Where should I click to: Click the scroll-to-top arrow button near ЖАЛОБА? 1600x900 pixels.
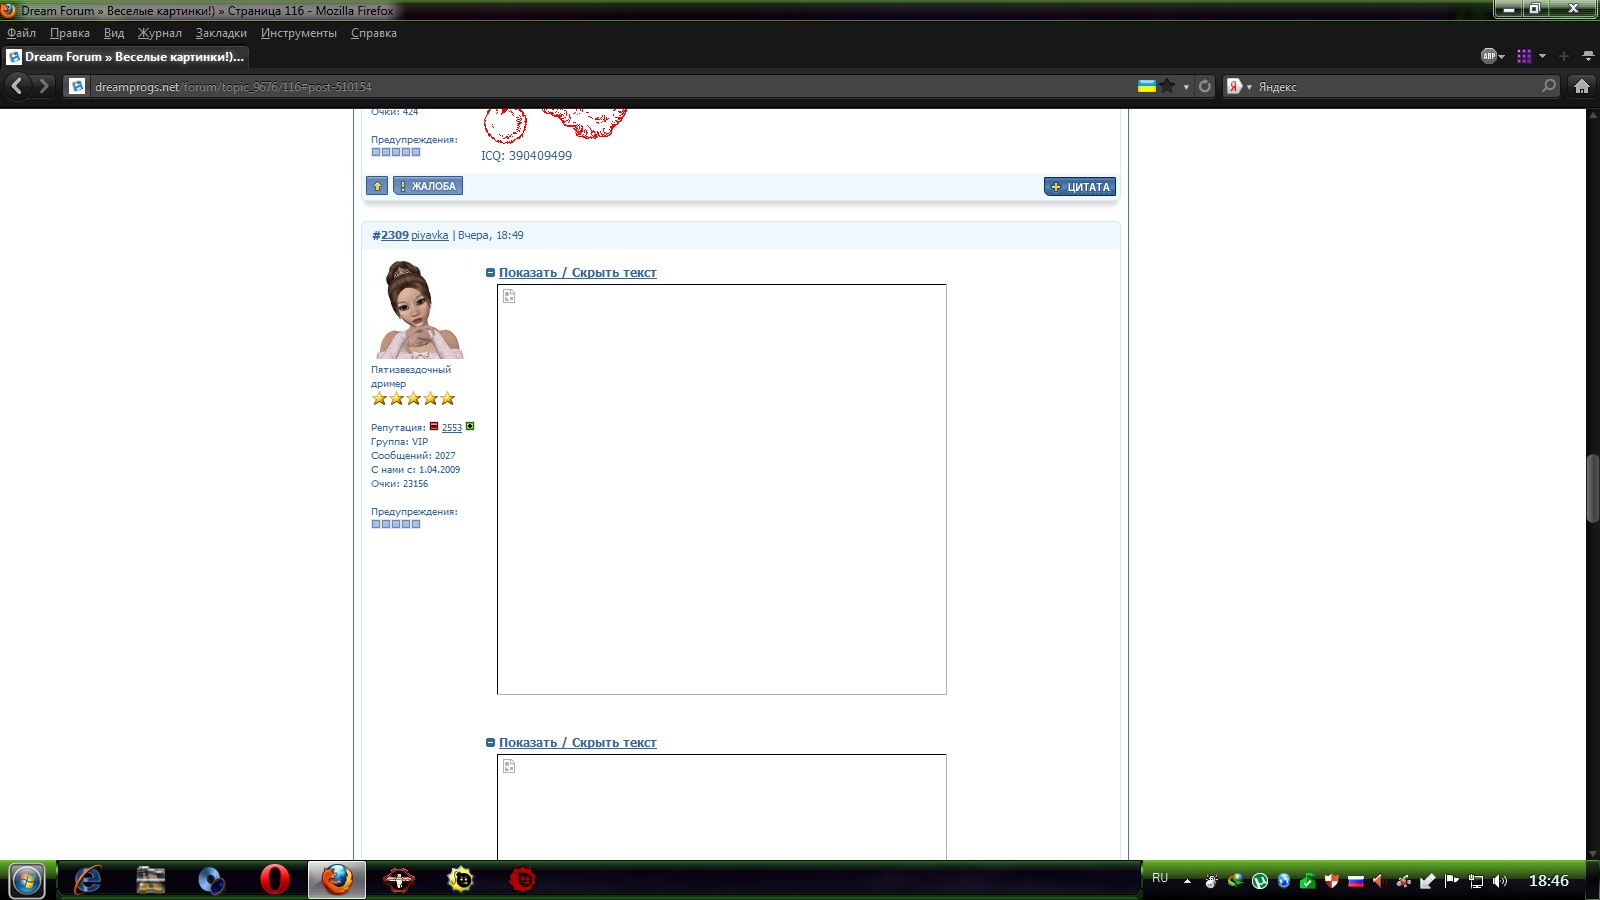(x=377, y=186)
